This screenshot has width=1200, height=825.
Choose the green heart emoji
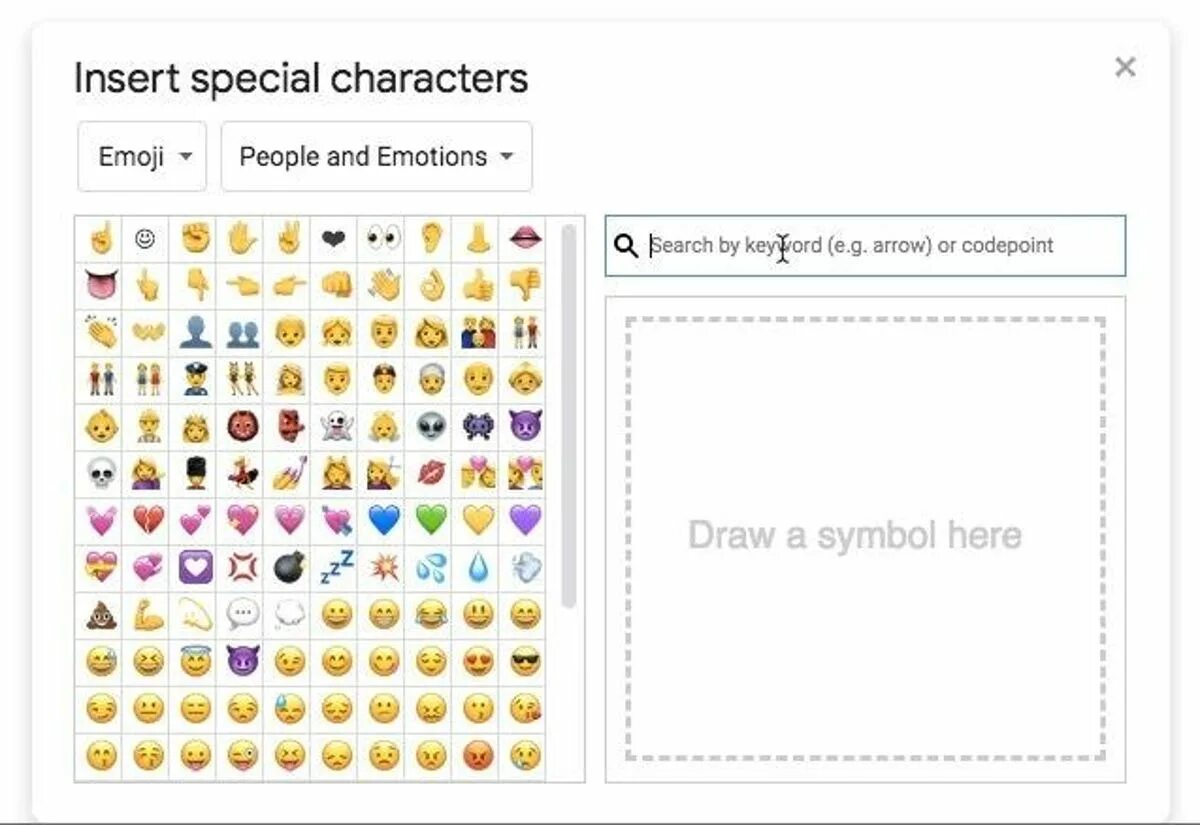pos(430,521)
